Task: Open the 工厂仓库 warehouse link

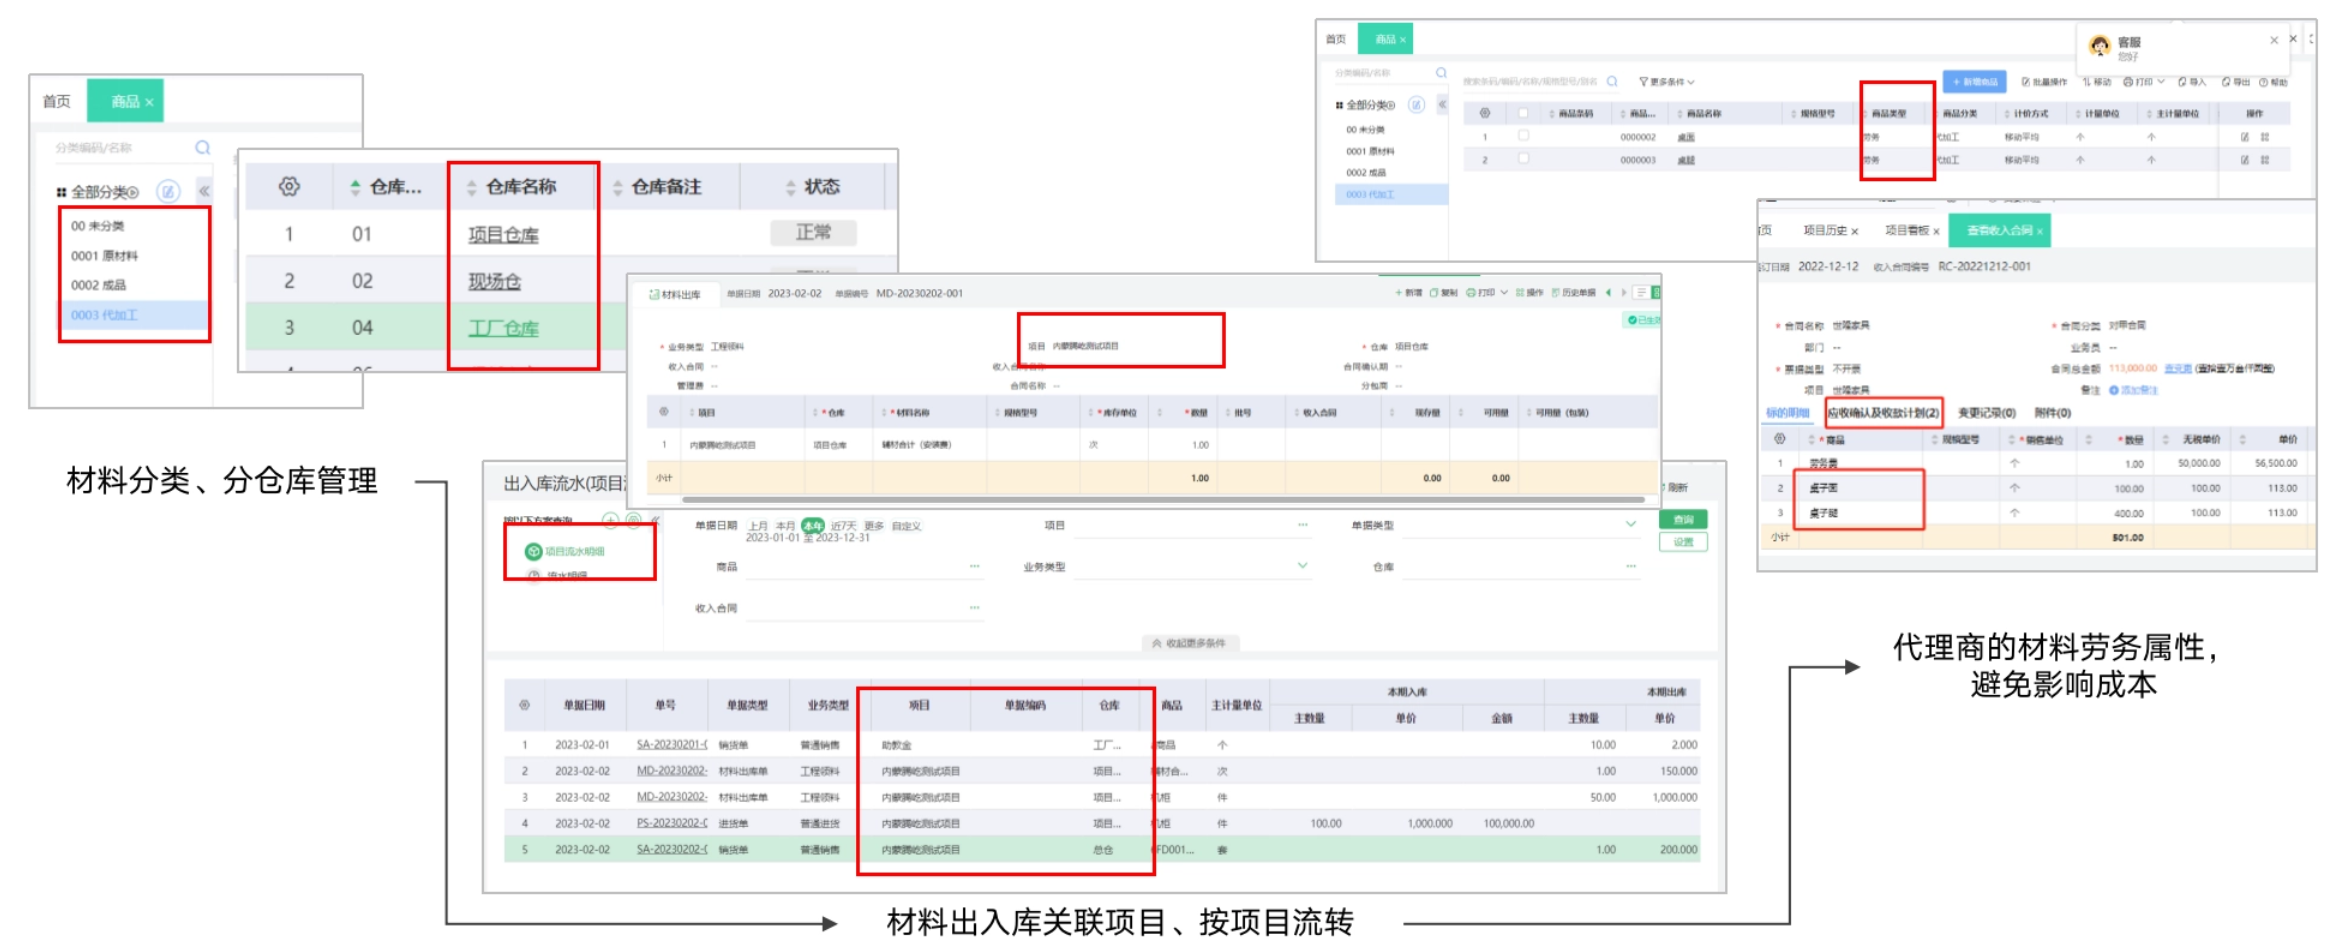Action: 503,328
